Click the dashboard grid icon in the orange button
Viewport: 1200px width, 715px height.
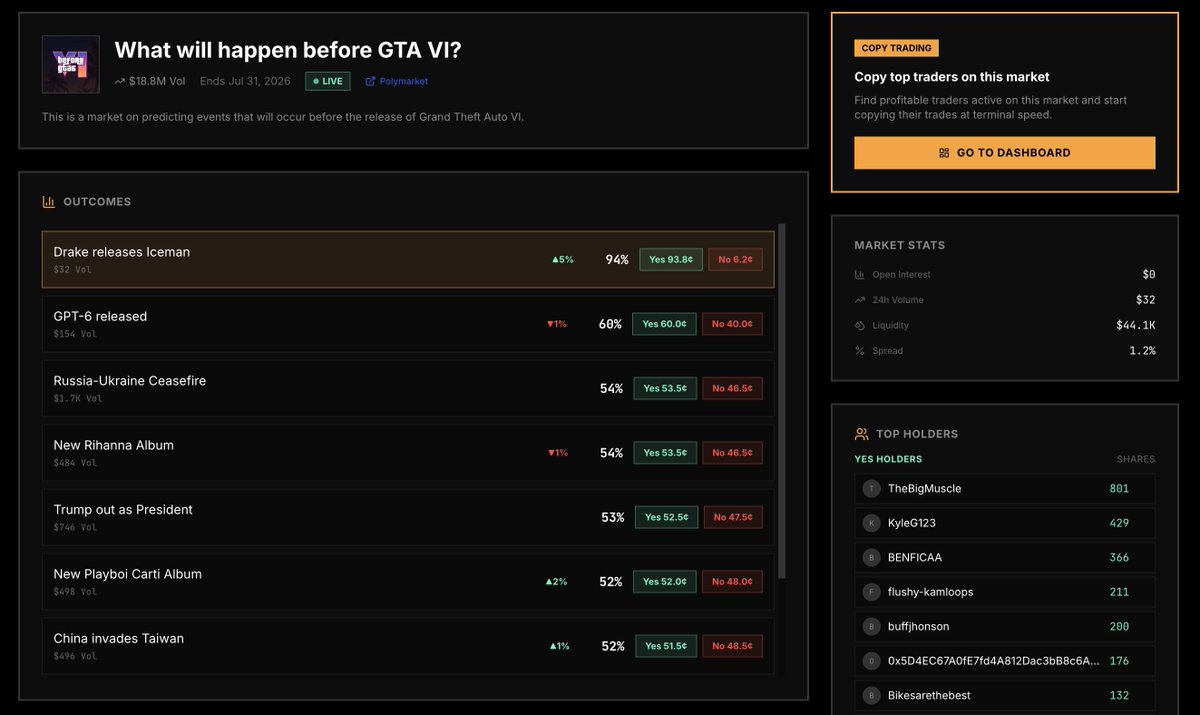click(x=944, y=153)
